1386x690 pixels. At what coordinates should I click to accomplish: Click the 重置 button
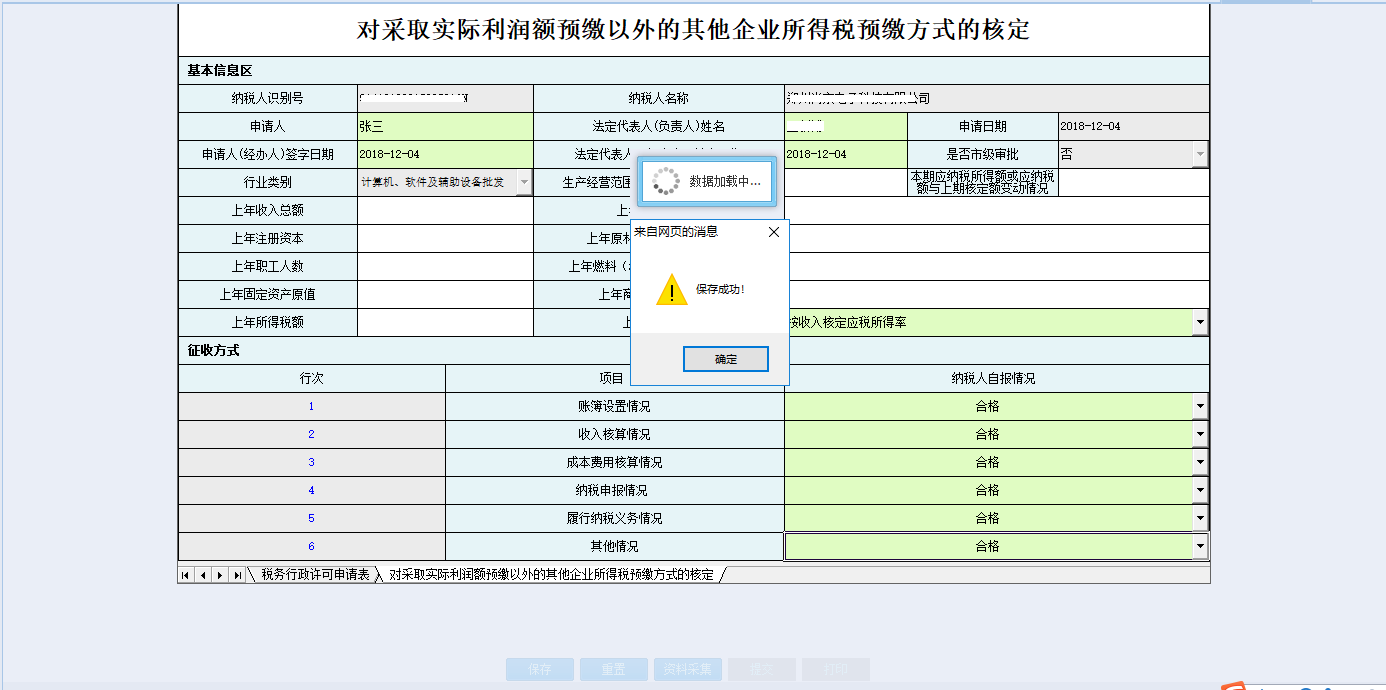click(x=613, y=669)
